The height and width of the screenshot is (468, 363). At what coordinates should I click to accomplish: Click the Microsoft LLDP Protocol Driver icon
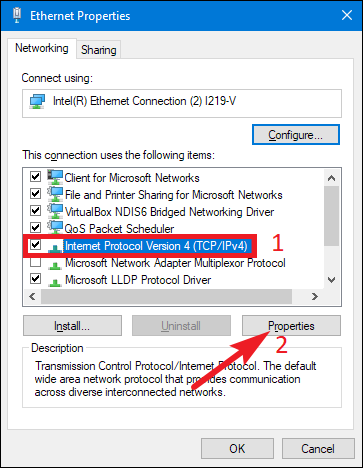[54, 282]
